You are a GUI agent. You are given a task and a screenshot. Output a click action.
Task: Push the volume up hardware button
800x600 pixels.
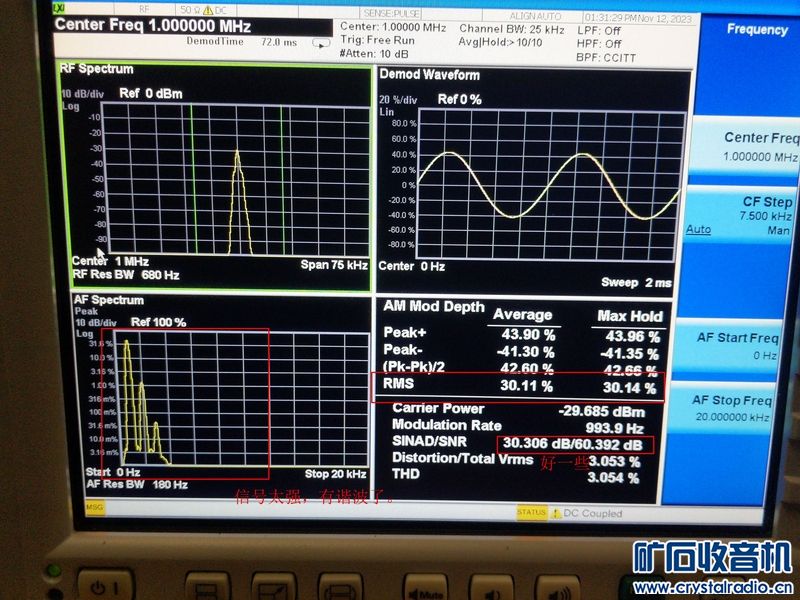click(x=558, y=590)
